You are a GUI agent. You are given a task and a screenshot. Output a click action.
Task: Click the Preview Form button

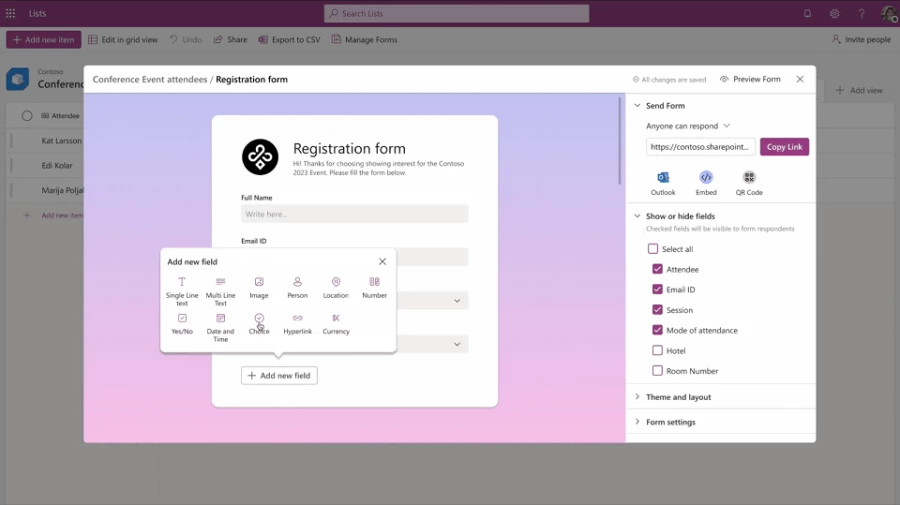point(750,79)
